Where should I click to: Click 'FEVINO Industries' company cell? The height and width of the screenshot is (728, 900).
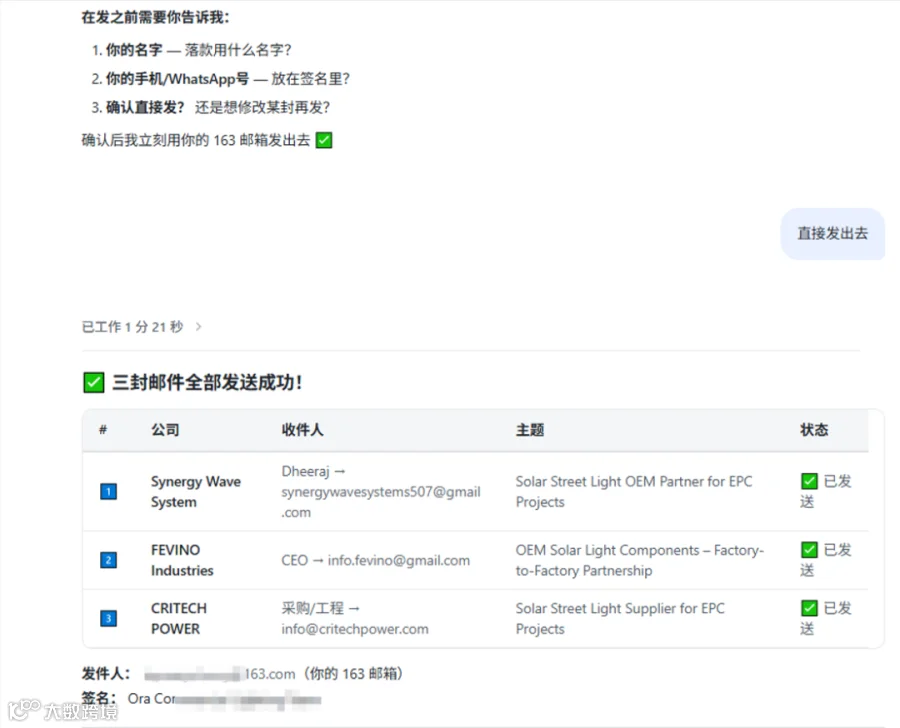pos(182,560)
